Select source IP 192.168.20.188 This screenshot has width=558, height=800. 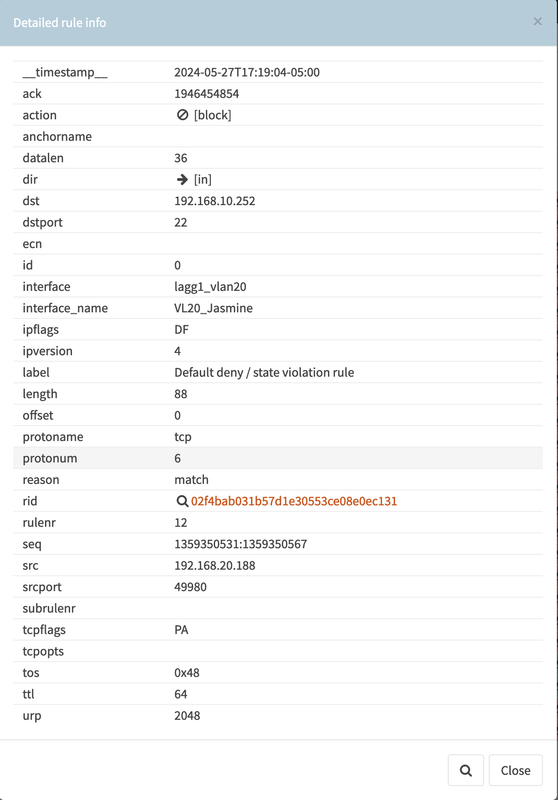[215, 565]
